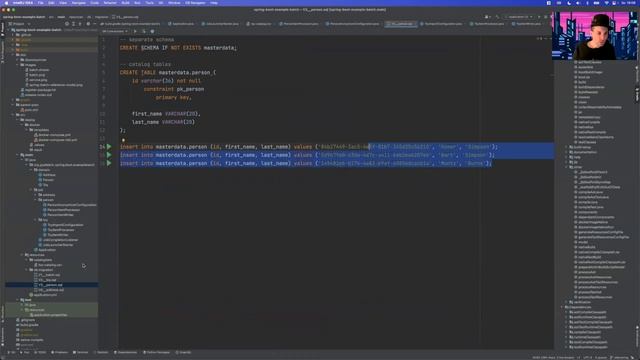Open query history in SQL editor toolbar
Viewport: 640px width, 360px height.
[x=144, y=31]
